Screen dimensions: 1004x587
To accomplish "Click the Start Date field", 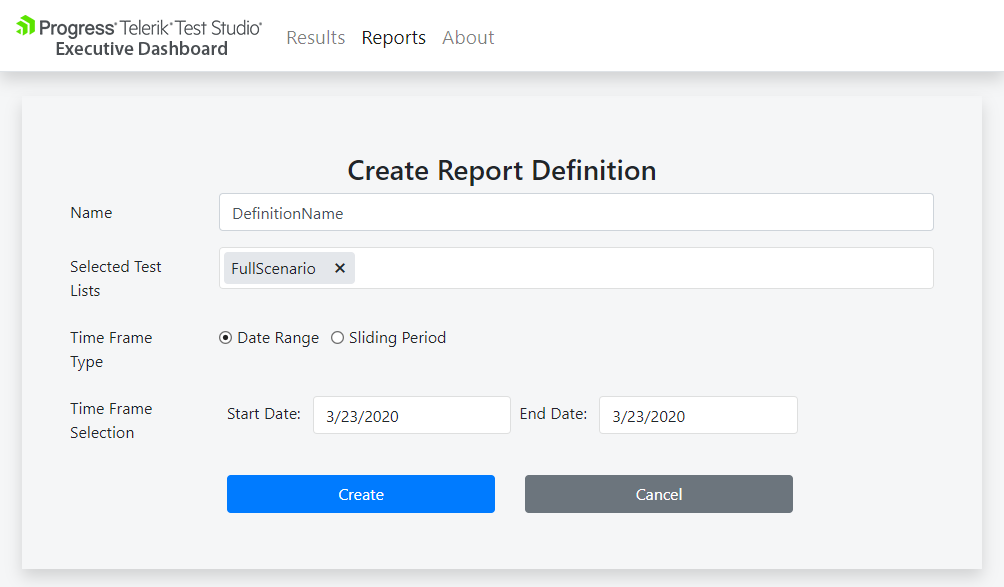I will [412, 415].
